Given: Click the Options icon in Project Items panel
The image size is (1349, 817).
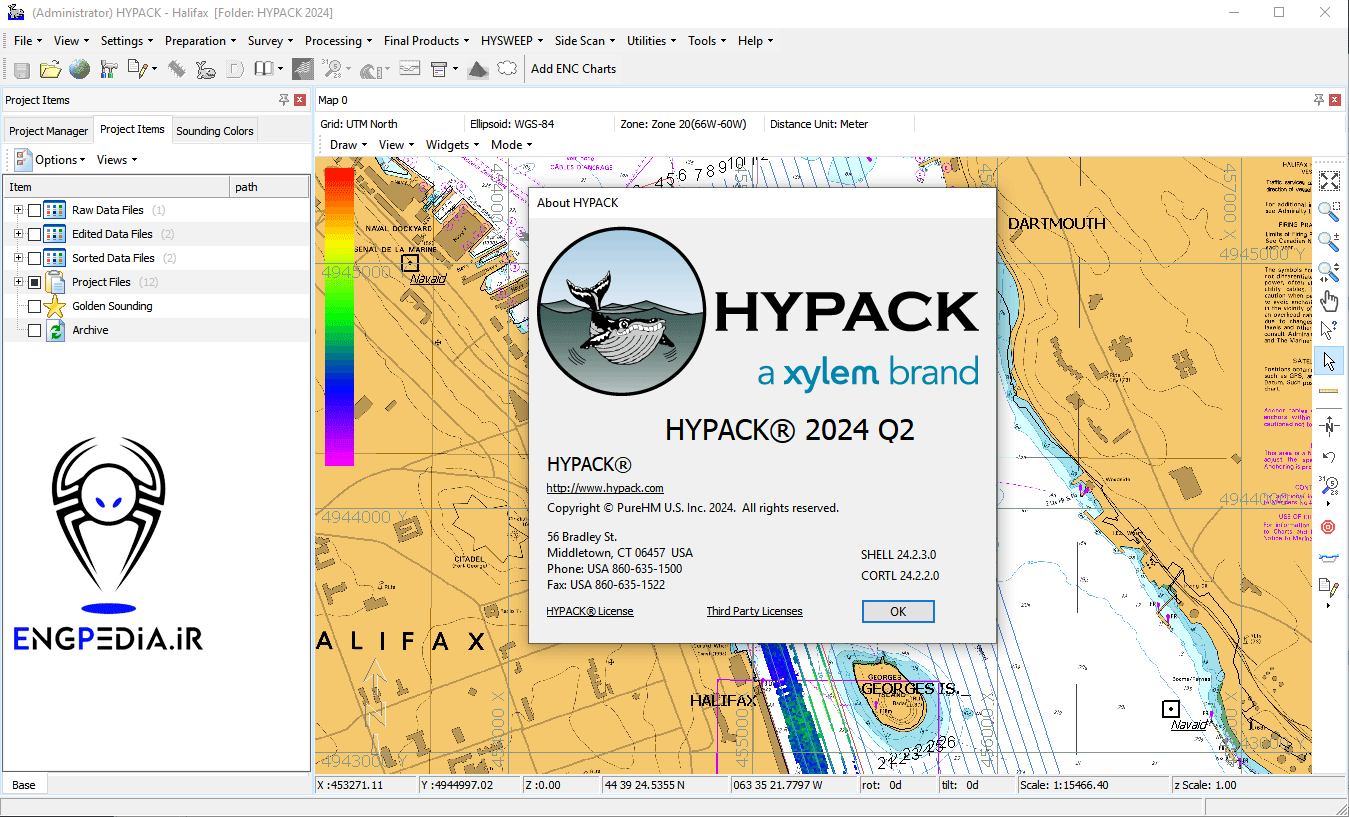Looking at the screenshot, I should 22,160.
